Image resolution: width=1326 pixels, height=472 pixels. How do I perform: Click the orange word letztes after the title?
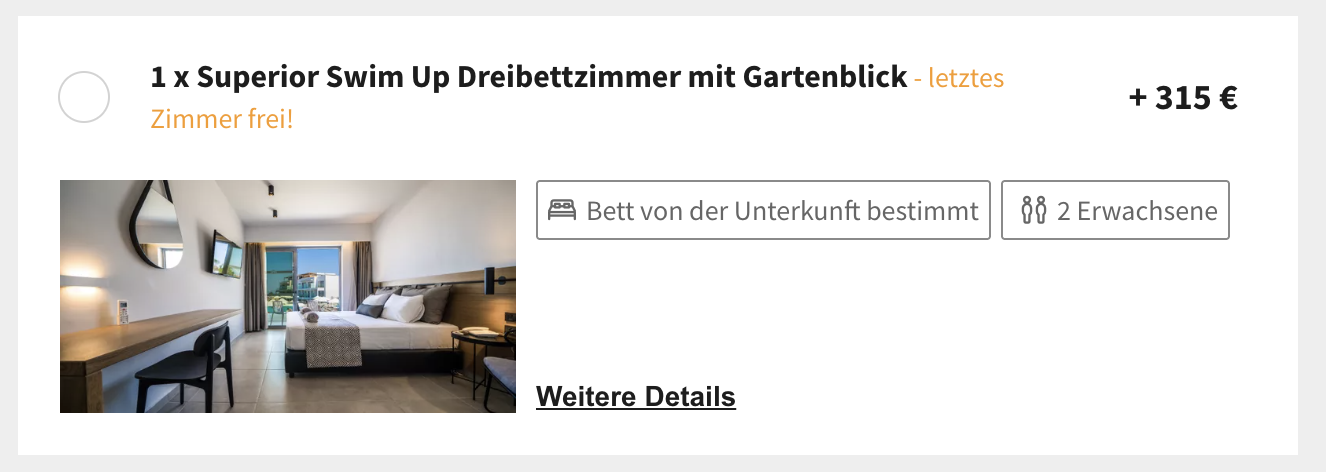pos(966,77)
